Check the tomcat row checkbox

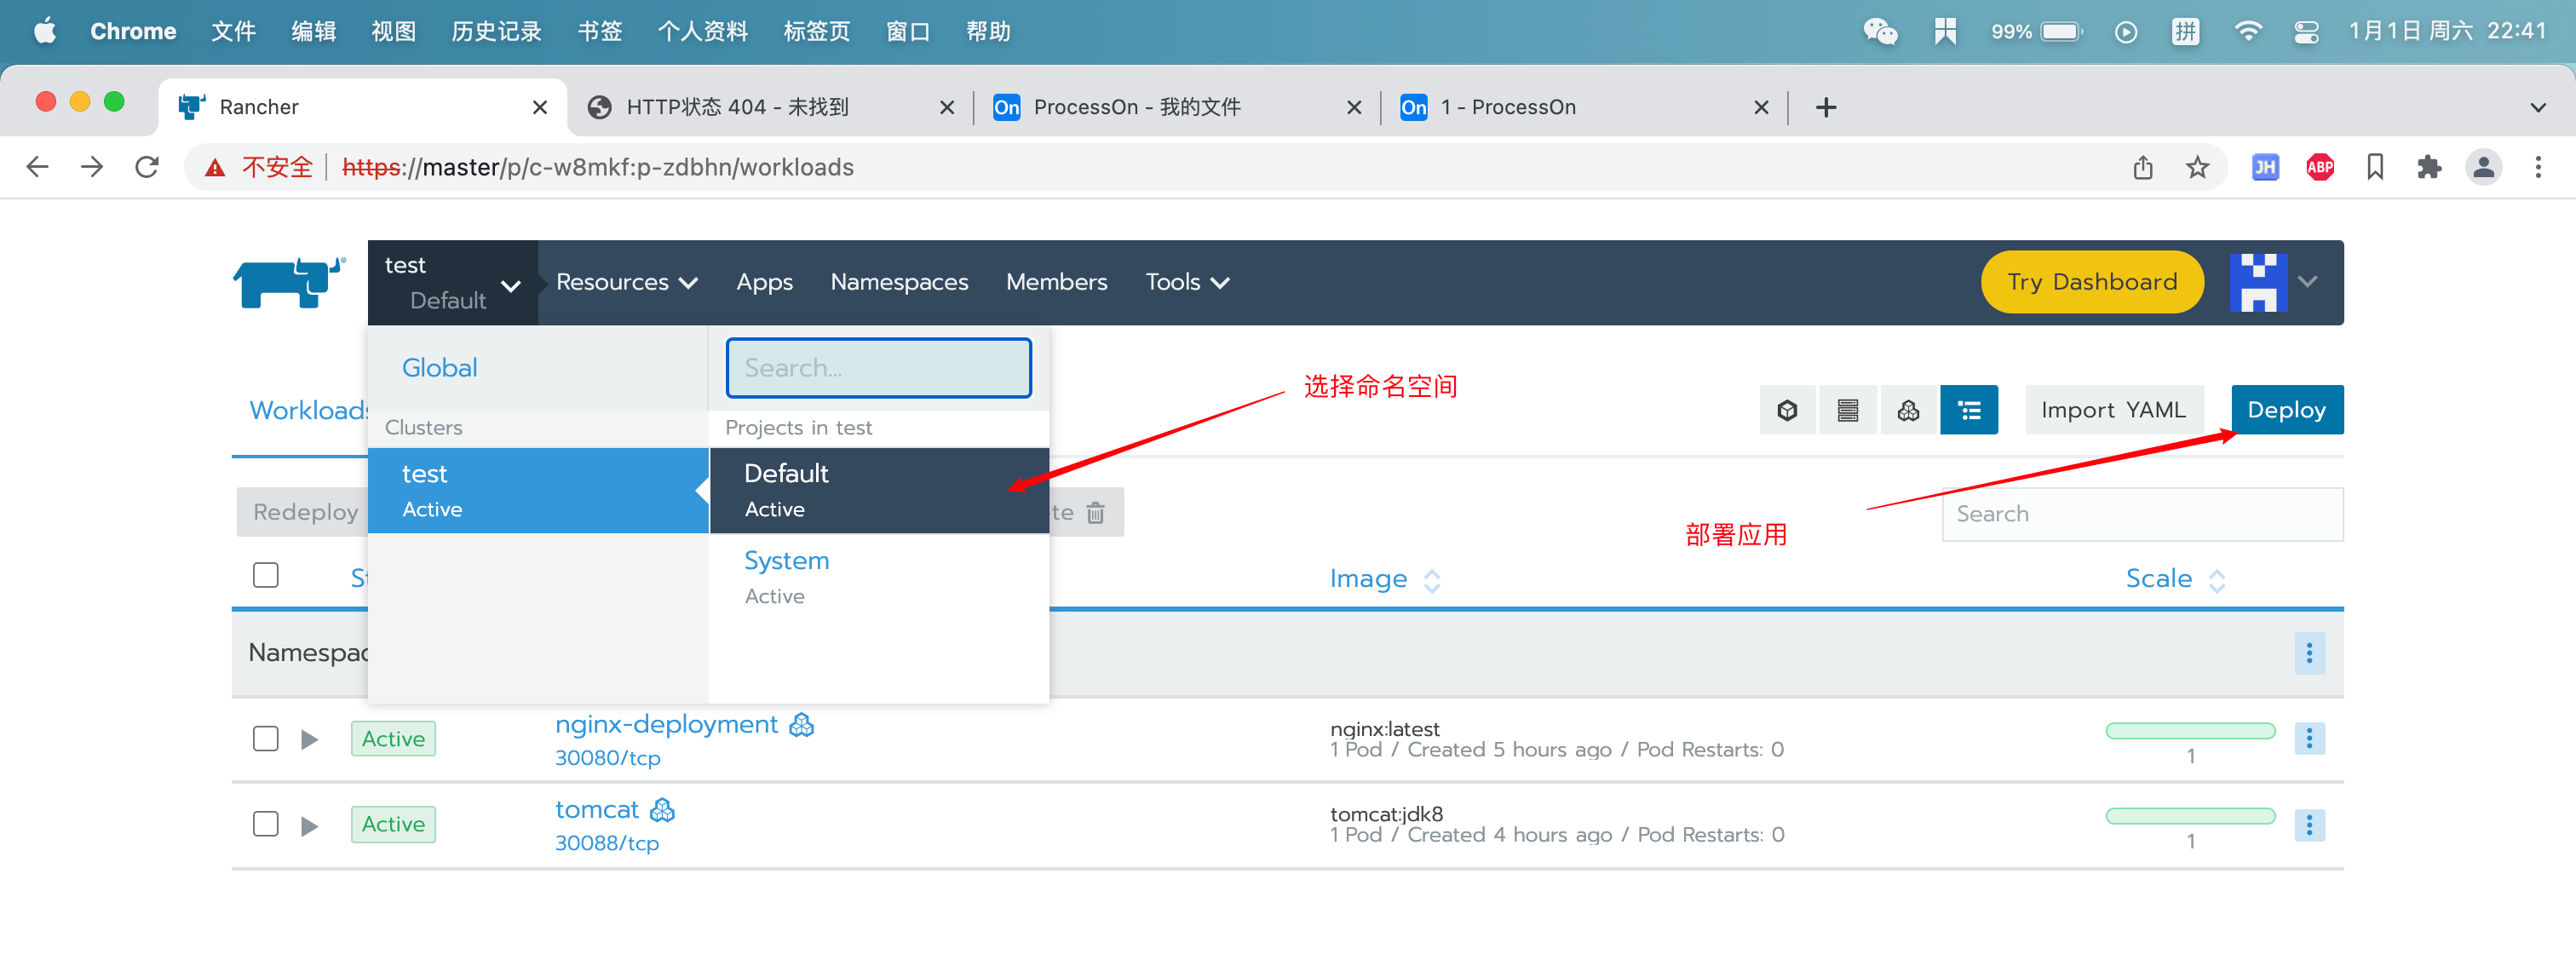pyautogui.click(x=265, y=824)
